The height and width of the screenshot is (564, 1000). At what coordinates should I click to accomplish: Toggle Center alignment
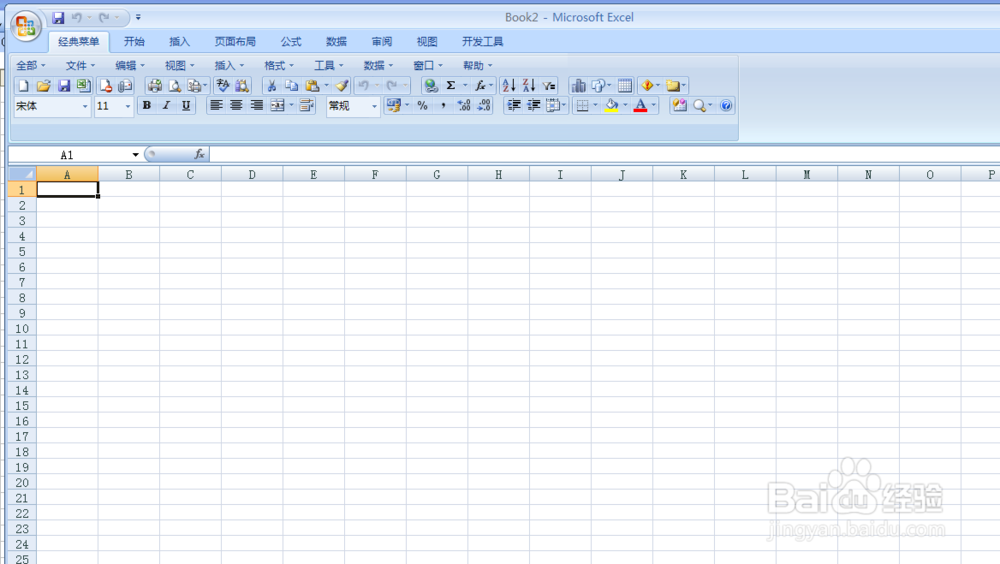pos(236,106)
